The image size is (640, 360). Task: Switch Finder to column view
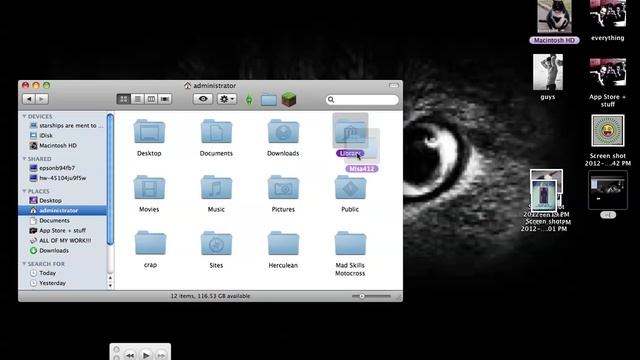151,99
